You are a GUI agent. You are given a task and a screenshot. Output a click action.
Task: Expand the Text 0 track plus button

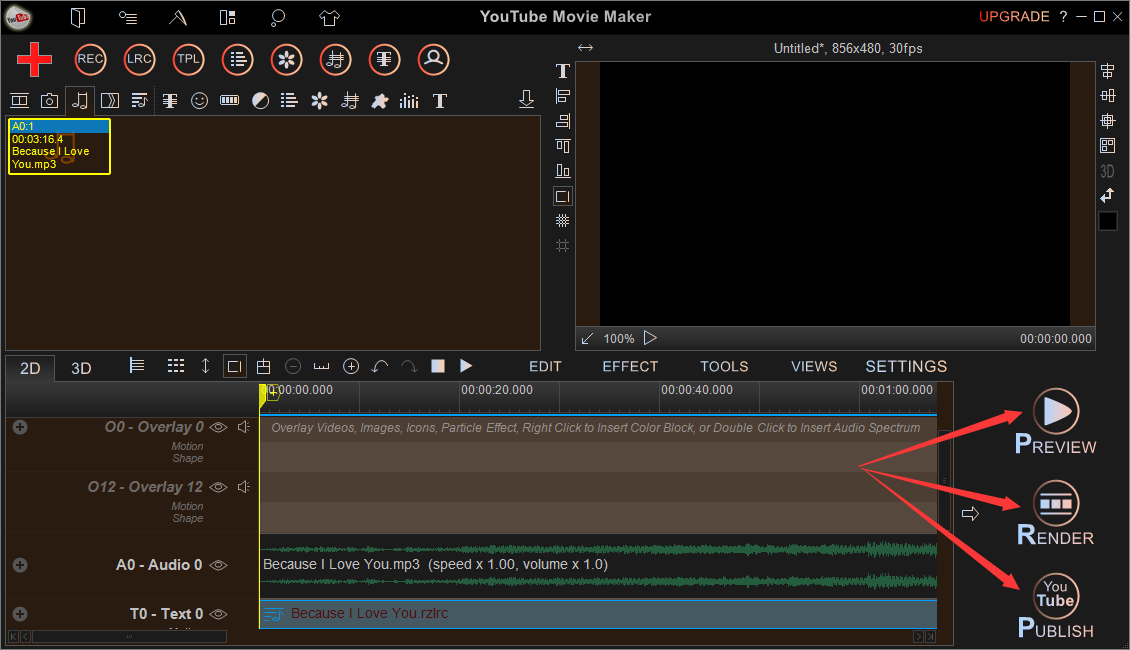tap(20, 614)
